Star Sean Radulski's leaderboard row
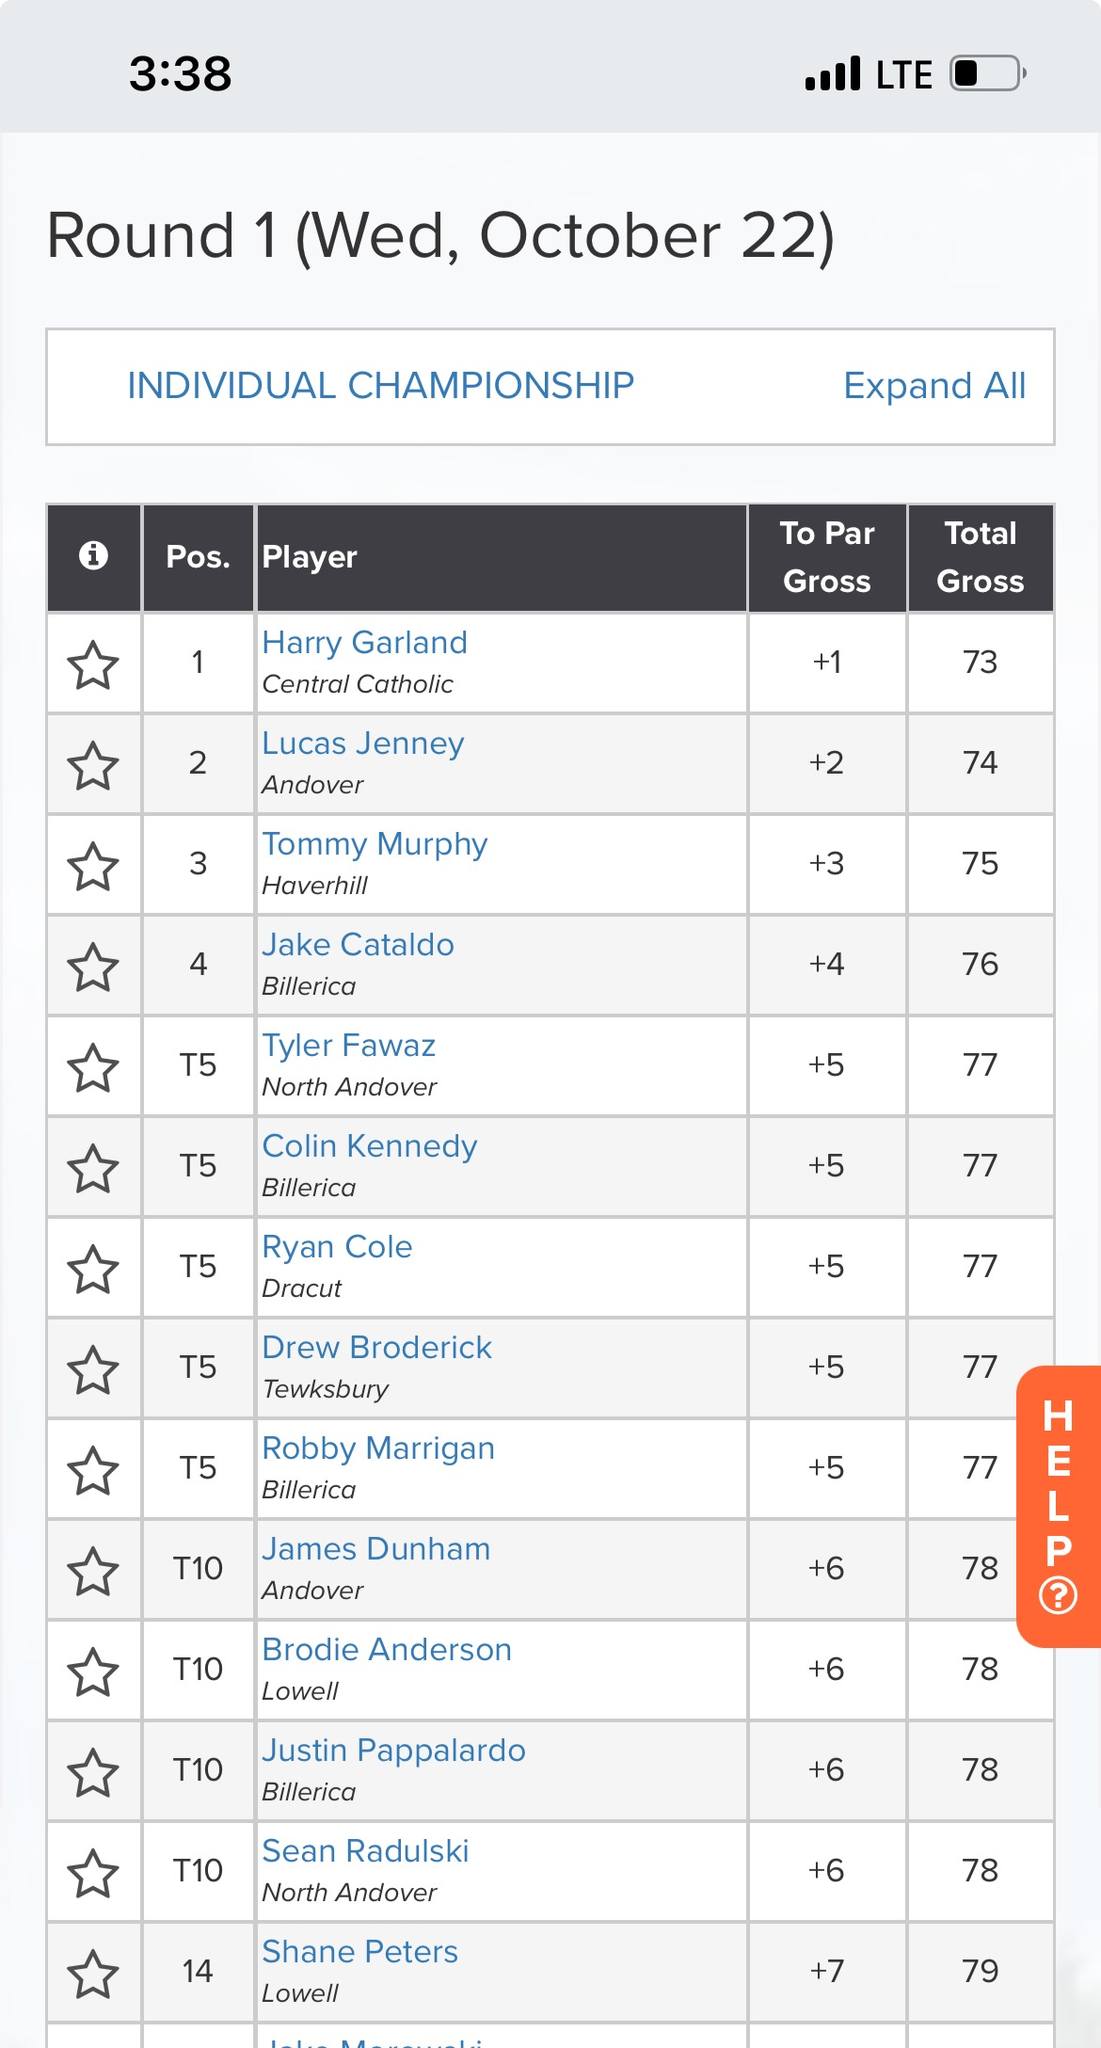Viewport: 1101px width, 2048px height. (93, 1873)
